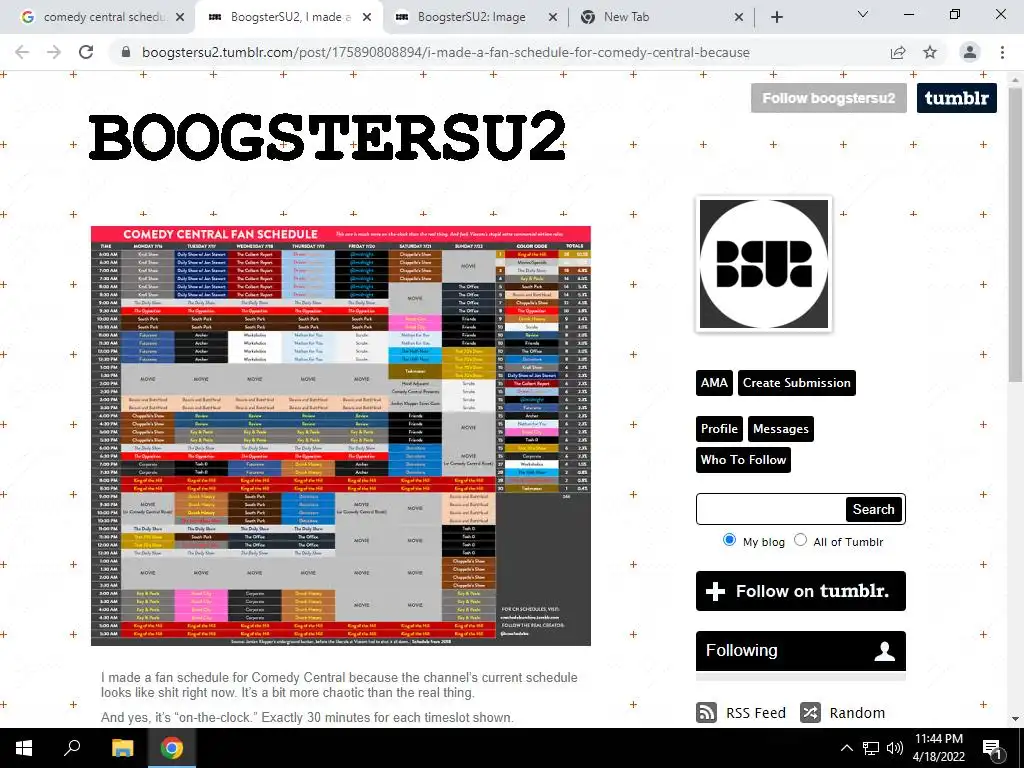The height and width of the screenshot is (768, 1024).
Task: Select the My blog radio option
Action: (729, 540)
